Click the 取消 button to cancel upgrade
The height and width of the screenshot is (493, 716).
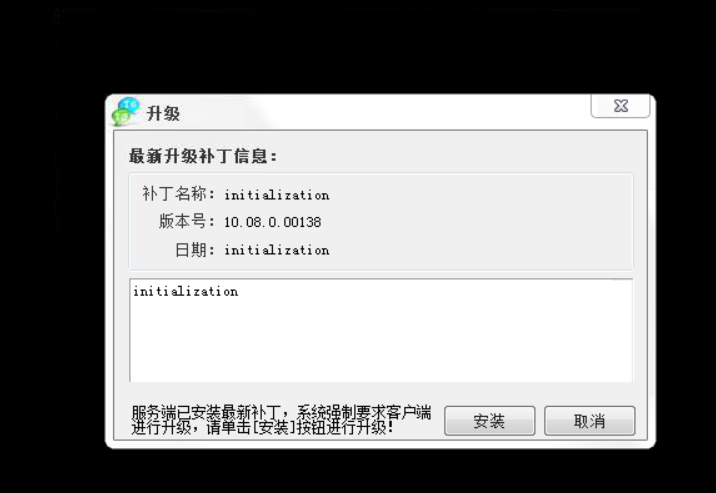pyautogui.click(x=590, y=420)
